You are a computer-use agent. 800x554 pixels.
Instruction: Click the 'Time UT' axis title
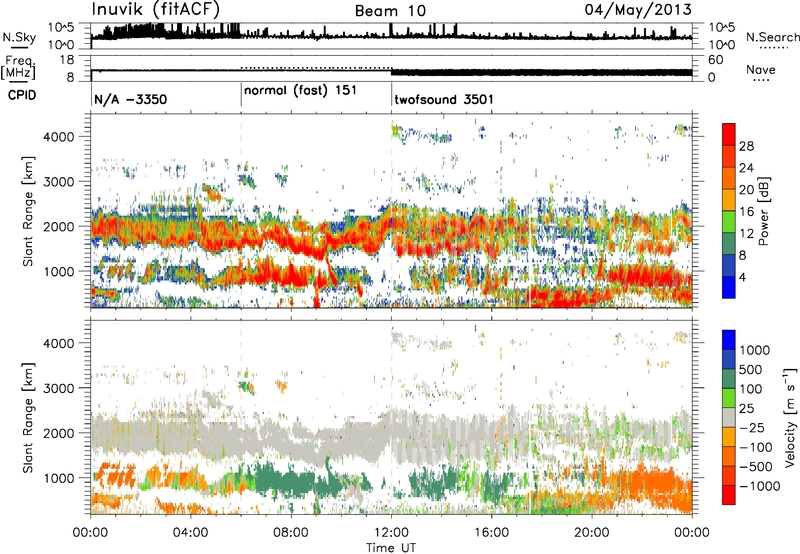[391, 548]
